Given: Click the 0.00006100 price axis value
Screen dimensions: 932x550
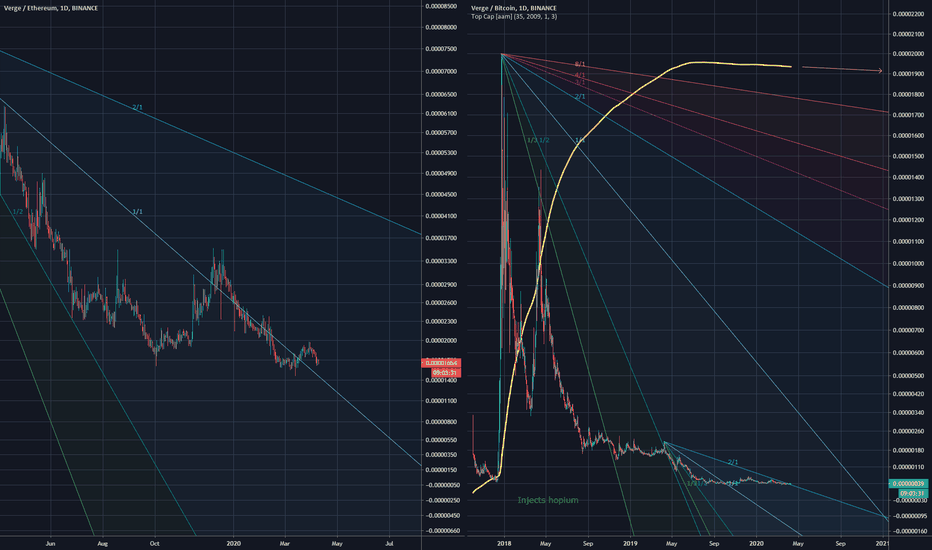Looking at the screenshot, I should pos(441,114).
